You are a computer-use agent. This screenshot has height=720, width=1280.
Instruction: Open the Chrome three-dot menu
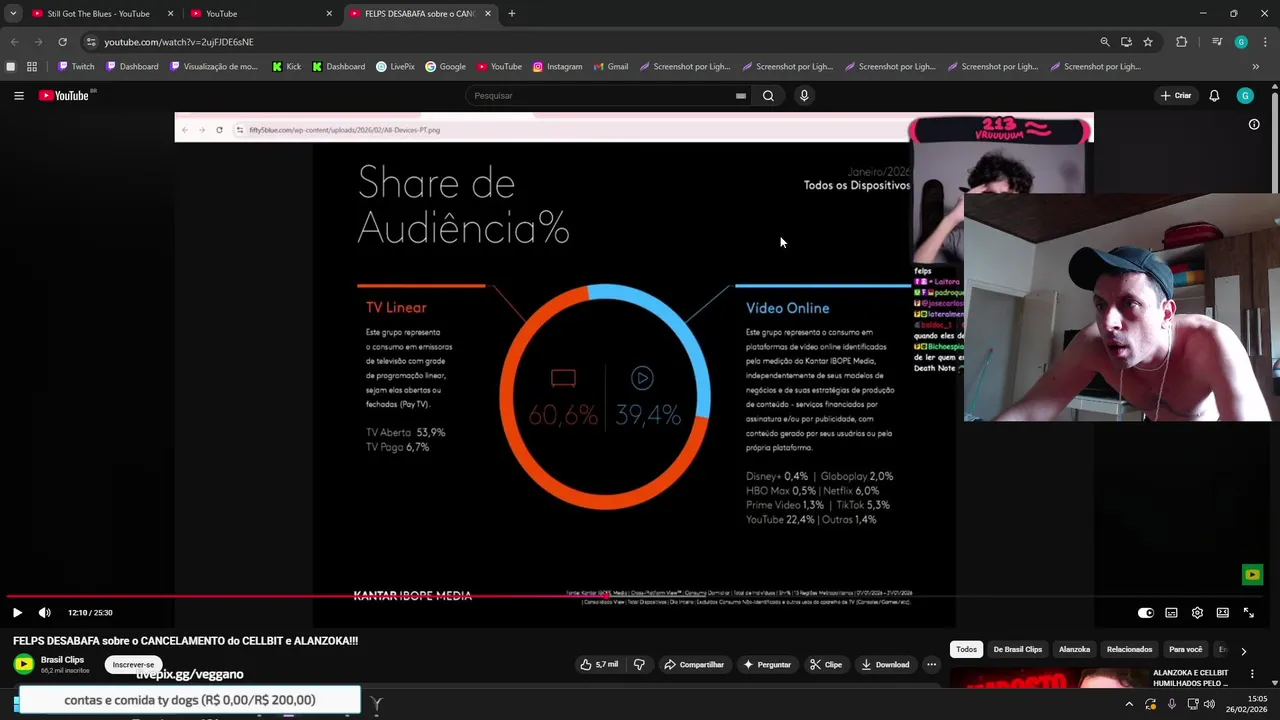(x=1266, y=42)
